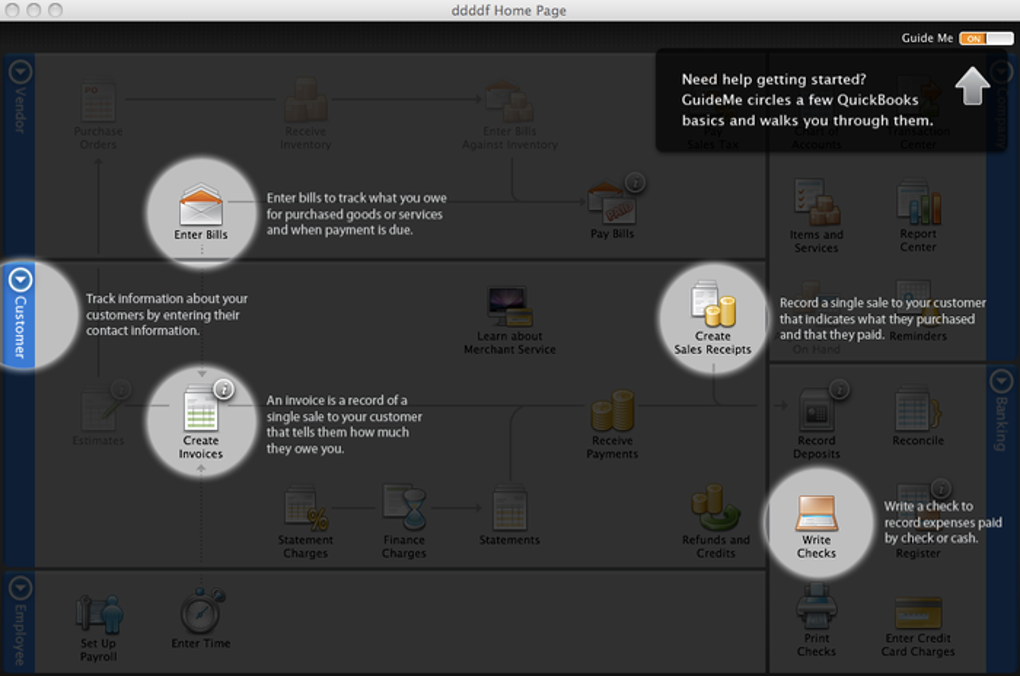The width and height of the screenshot is (1020, 676).
Task: Select the Customer side tab
Action: [18, 315]
